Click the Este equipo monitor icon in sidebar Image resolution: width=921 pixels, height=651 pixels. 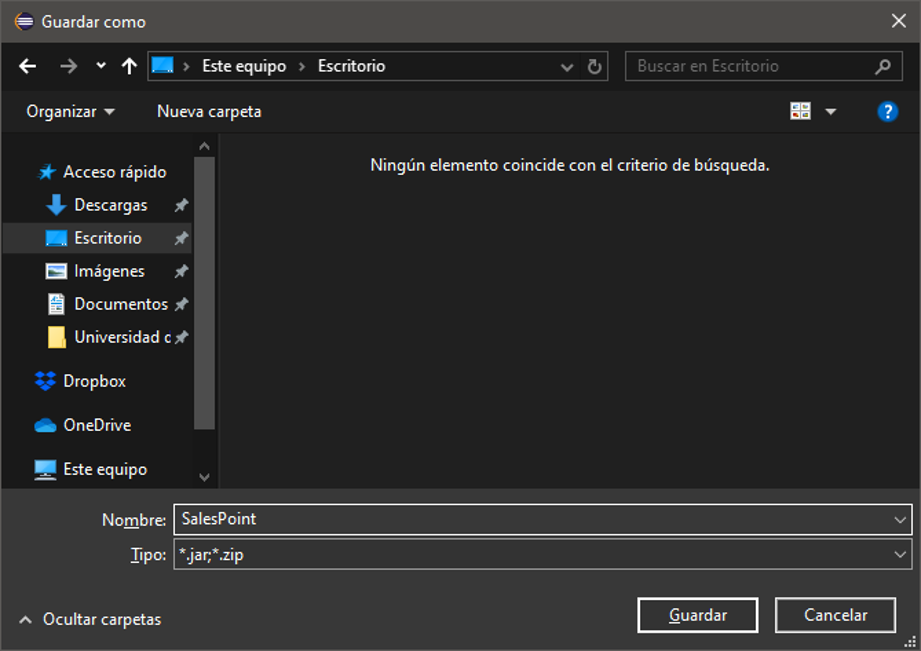[x=45, y=470]
